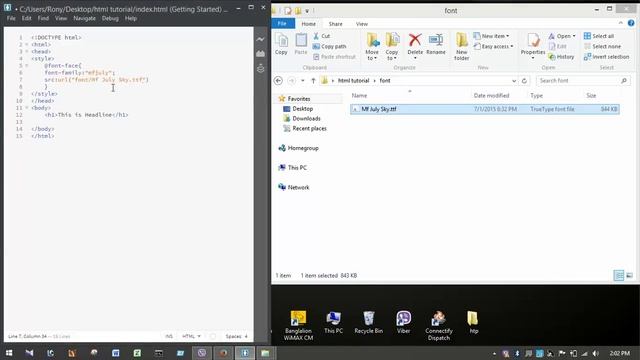Click the Paste icon in the ribbon
Image resolution: width=640 pixels, height=360 pixels.
point(301,44)
